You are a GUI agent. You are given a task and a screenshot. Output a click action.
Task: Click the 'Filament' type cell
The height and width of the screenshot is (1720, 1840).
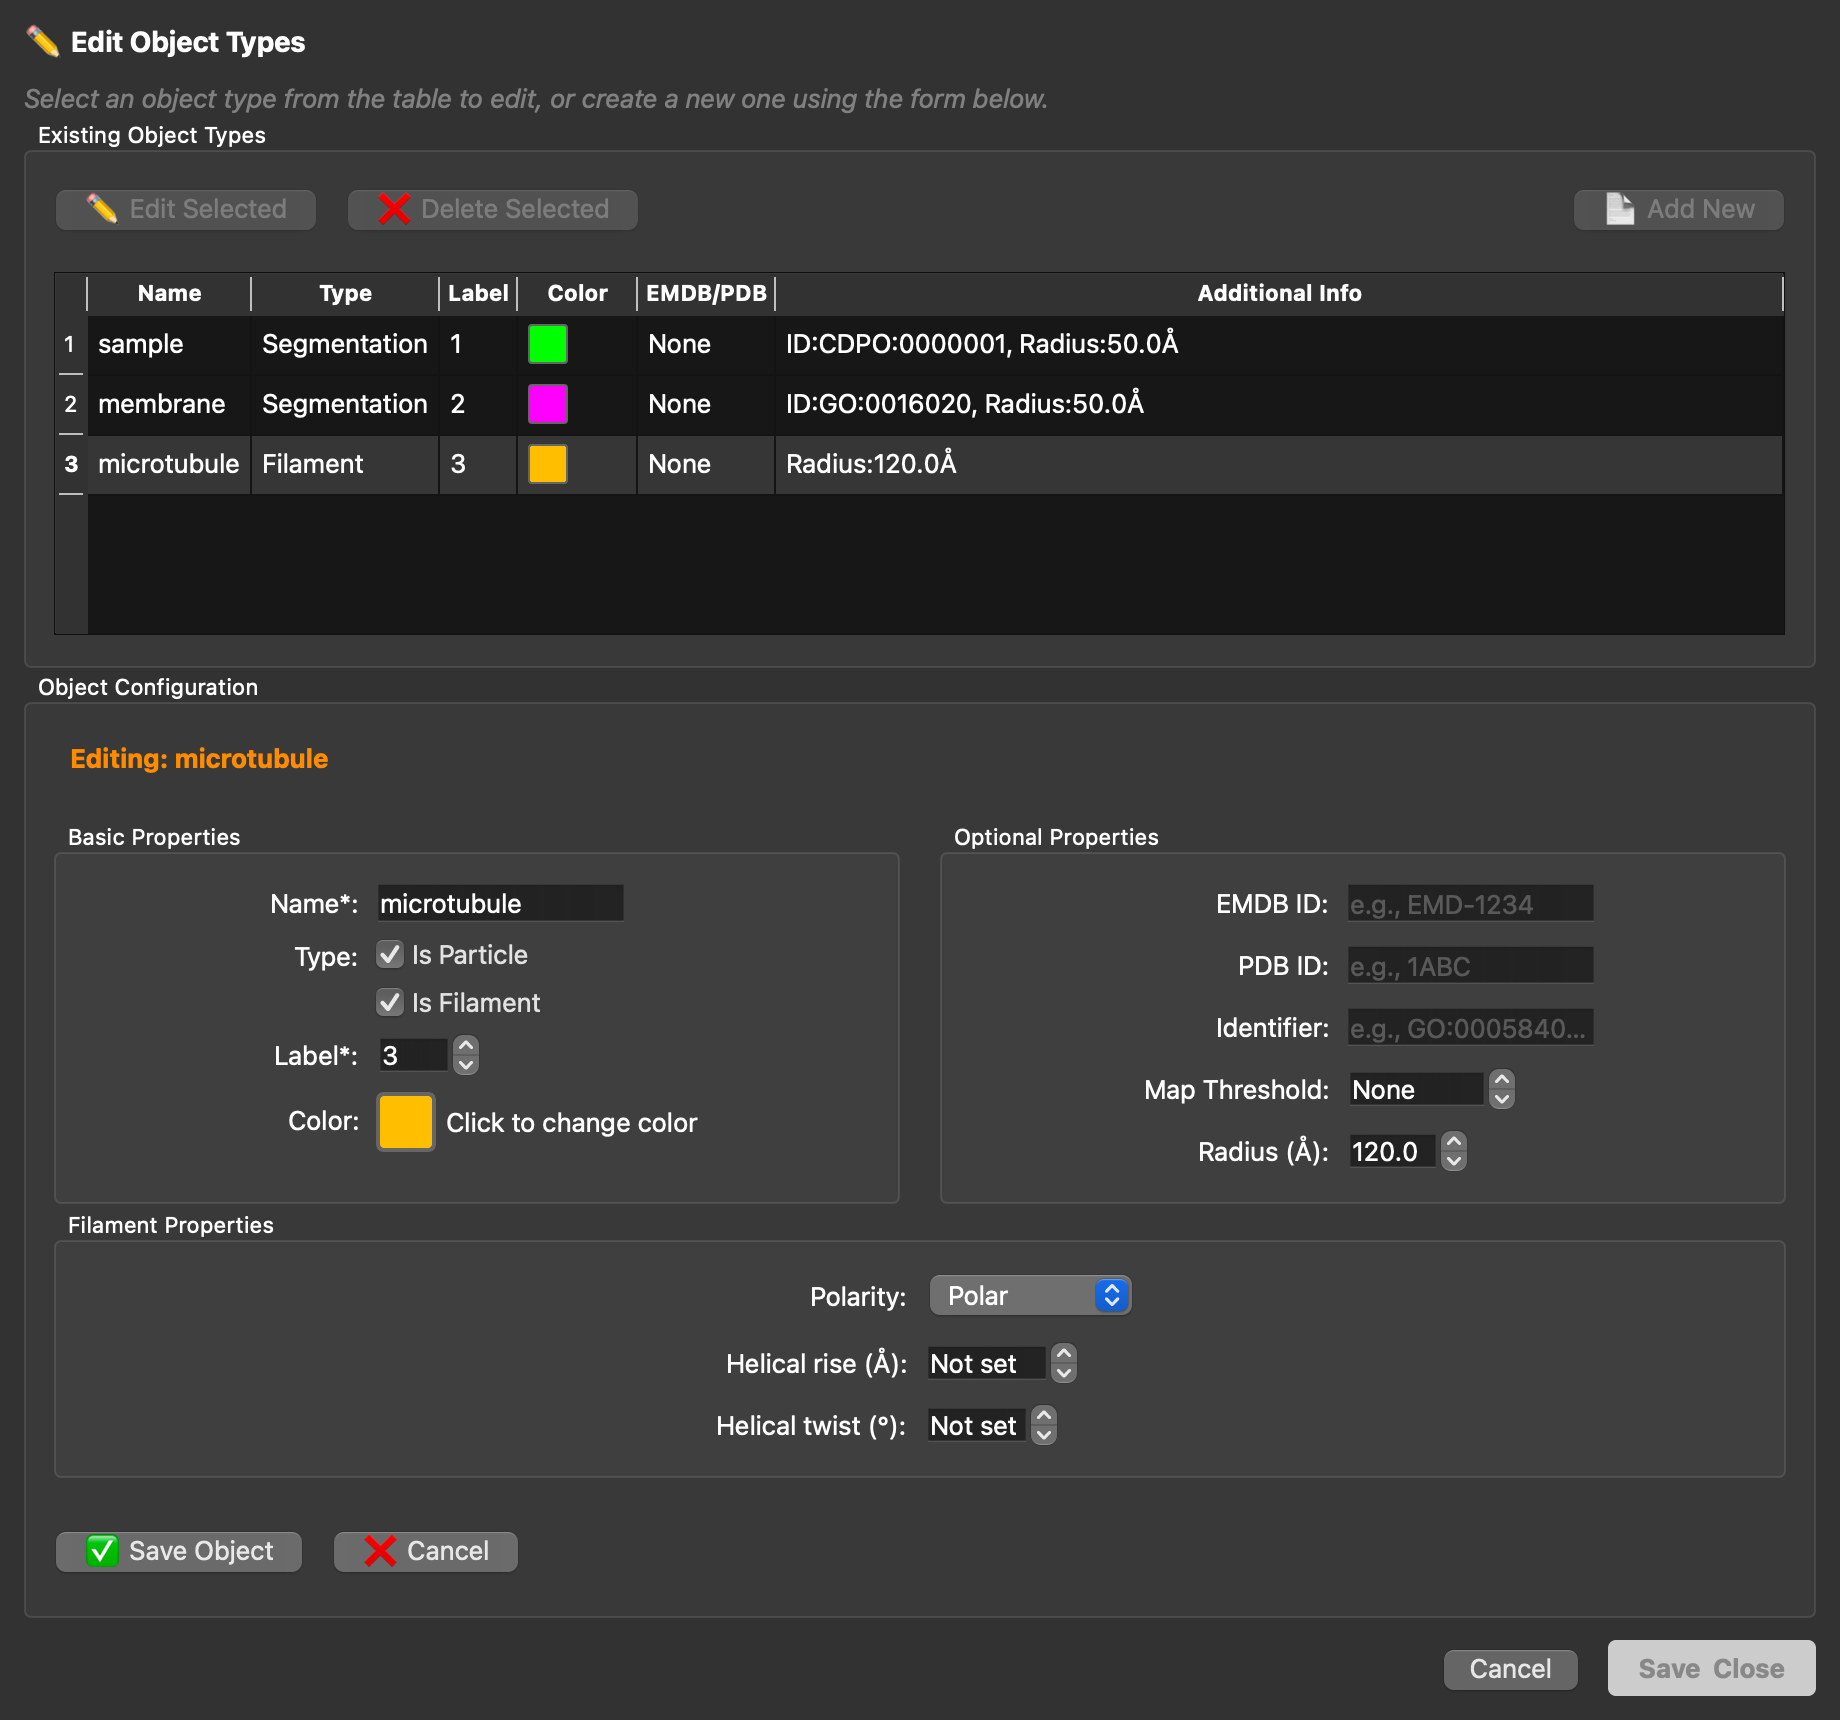pos(345,464)
